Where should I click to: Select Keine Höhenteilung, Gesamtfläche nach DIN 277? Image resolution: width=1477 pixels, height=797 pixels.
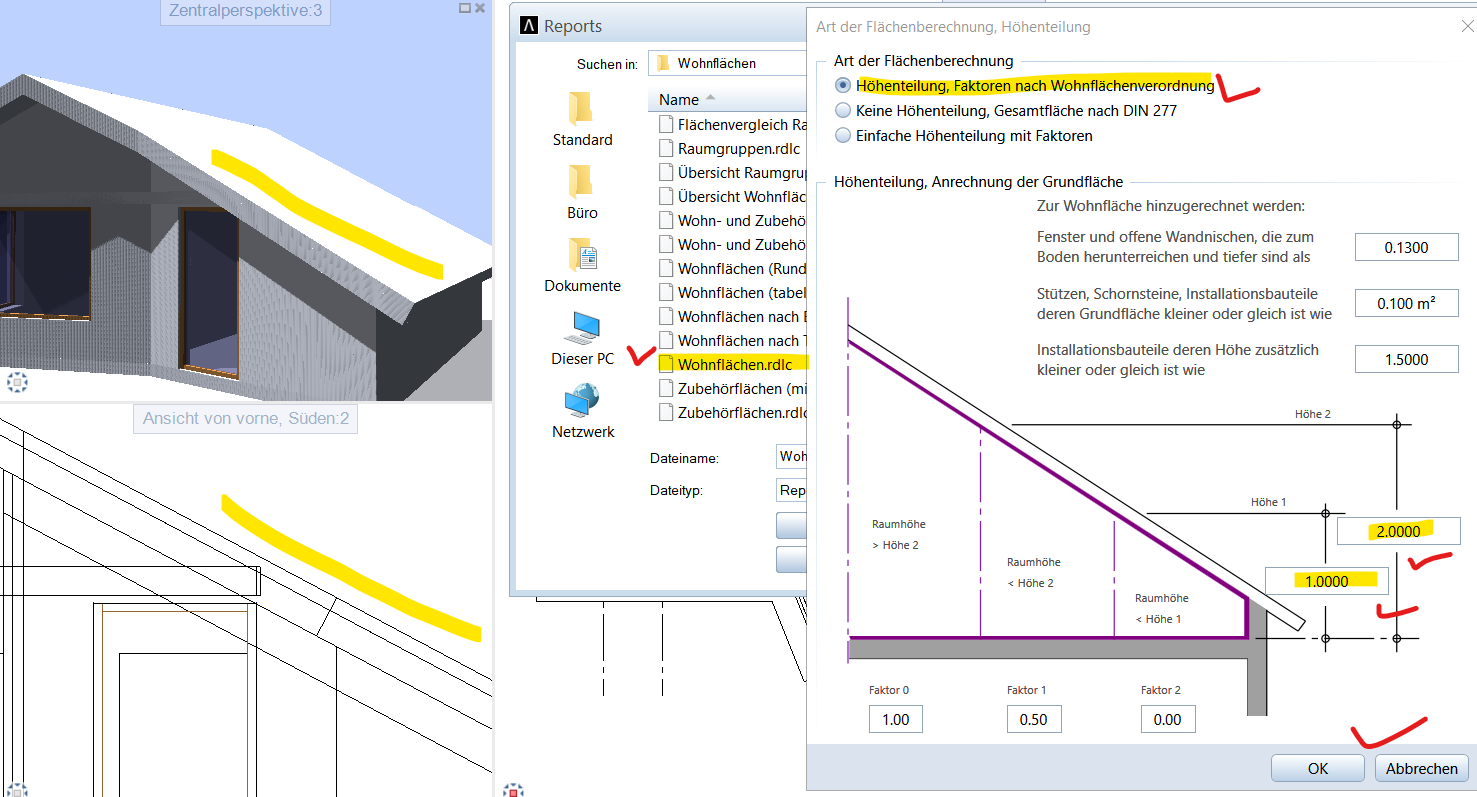click(x=844, y=110)
